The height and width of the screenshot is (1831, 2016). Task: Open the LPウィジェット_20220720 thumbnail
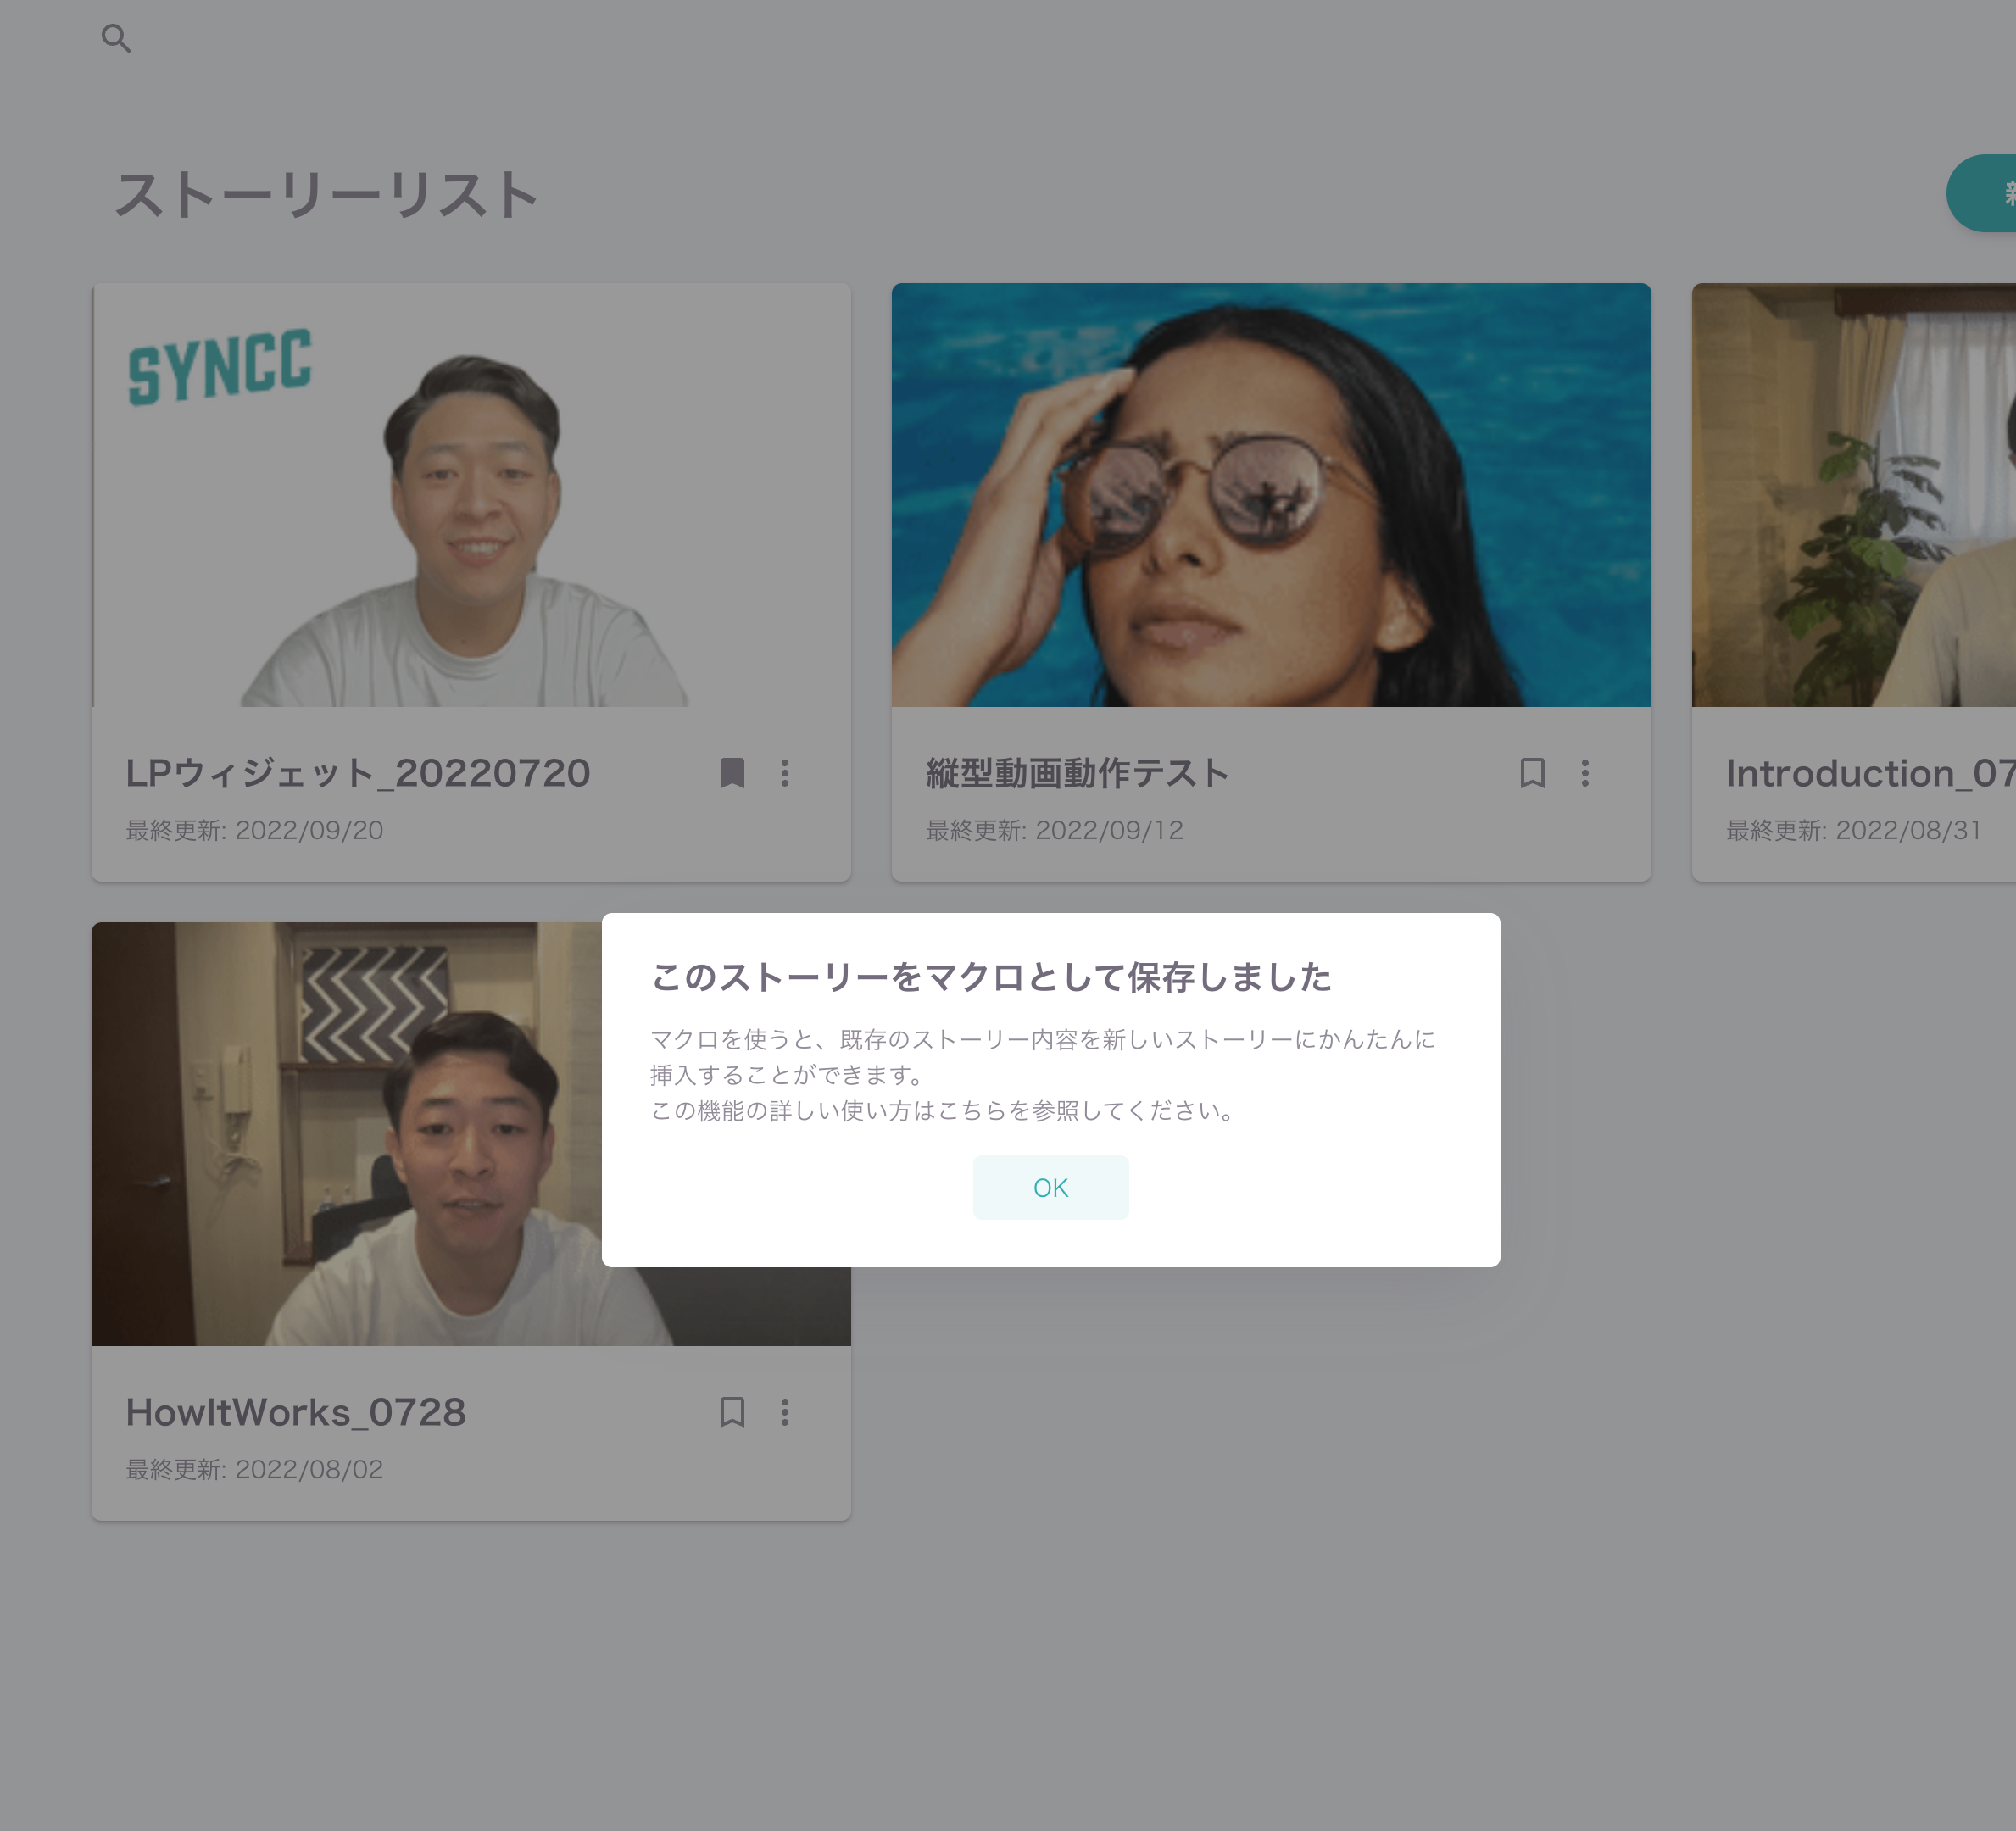coord(471,495)
